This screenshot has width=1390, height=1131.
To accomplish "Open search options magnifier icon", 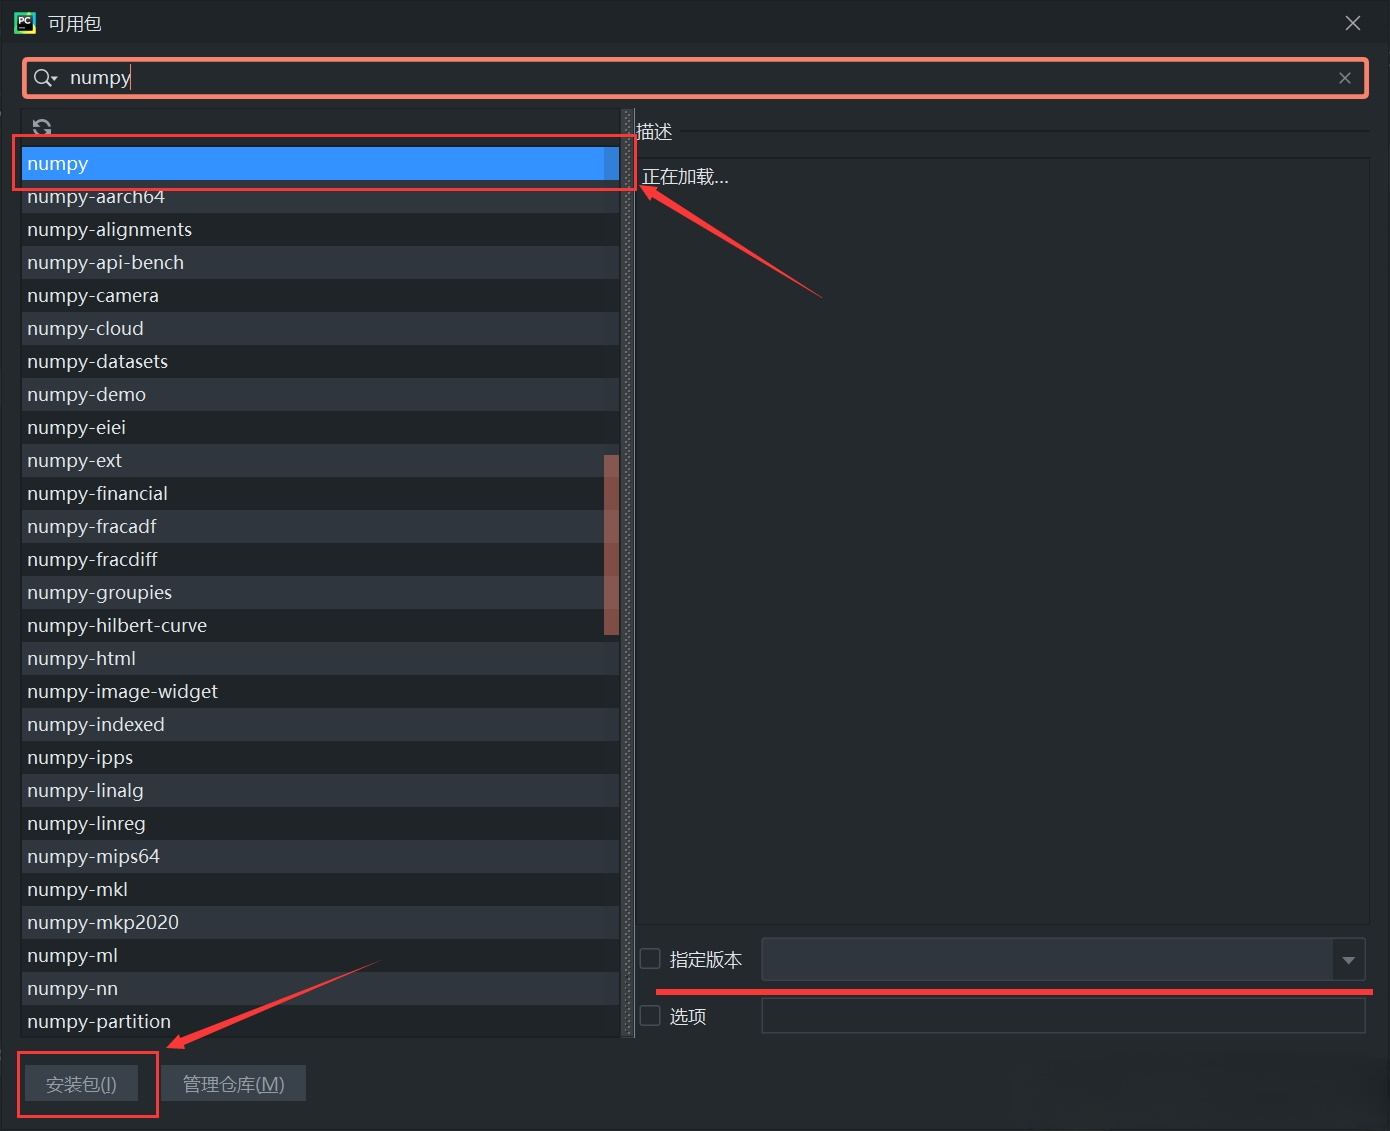I will 45,78.
